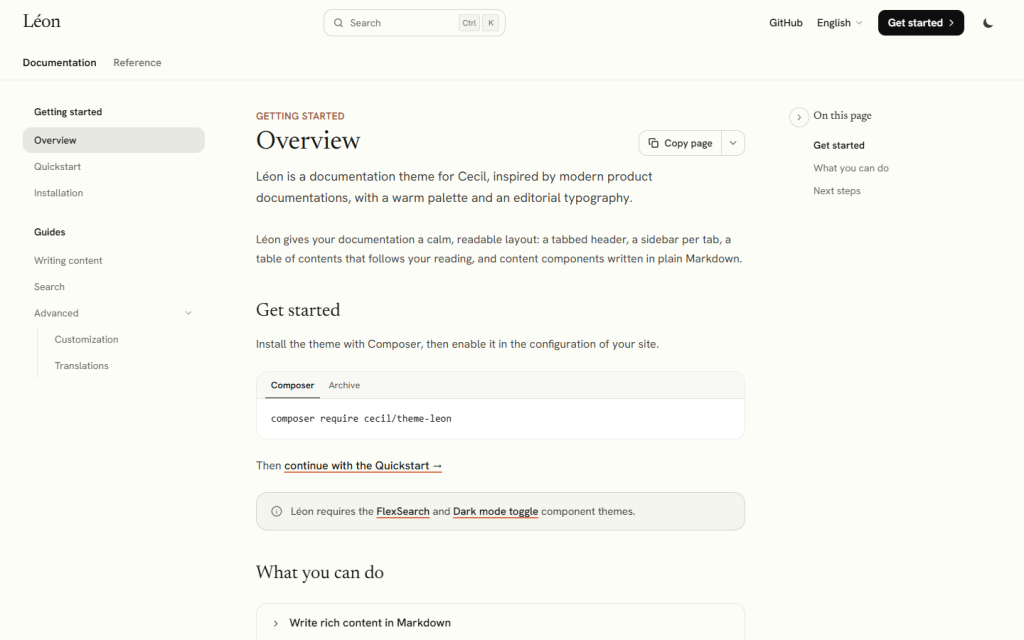
Task: Open the GitHub link
Action: pos(786,23)
